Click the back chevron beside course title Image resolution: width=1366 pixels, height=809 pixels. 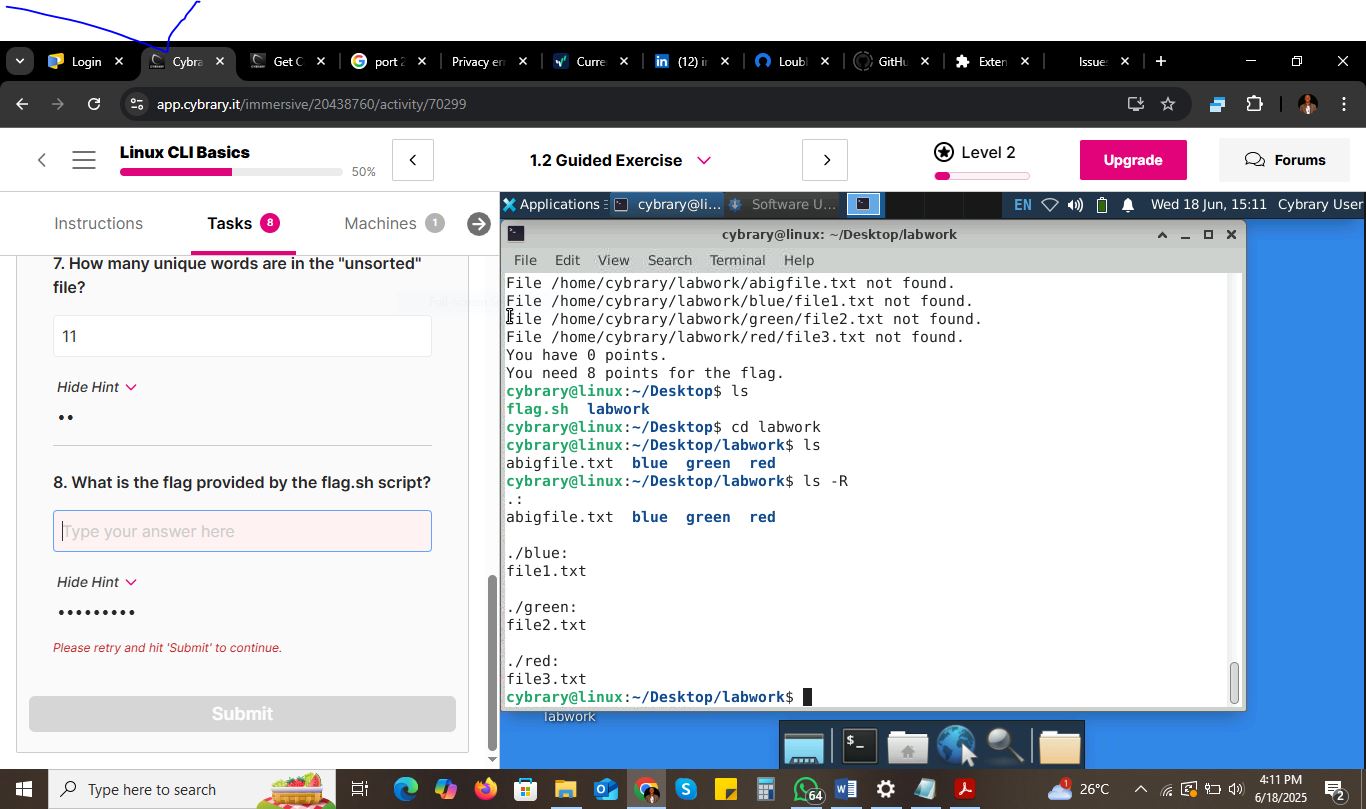(42, 160)
